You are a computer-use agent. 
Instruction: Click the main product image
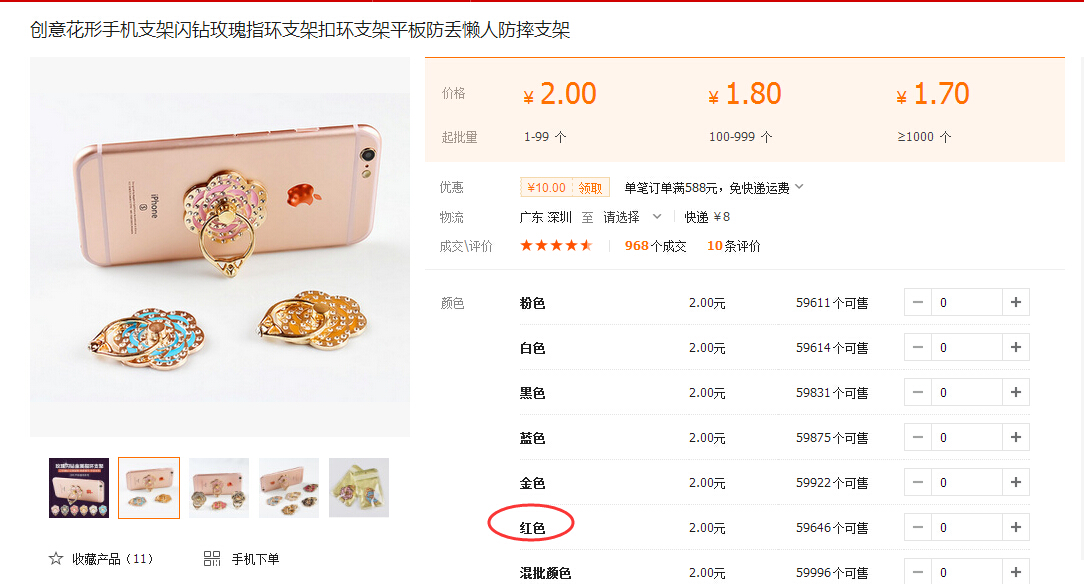coord(220,247)
